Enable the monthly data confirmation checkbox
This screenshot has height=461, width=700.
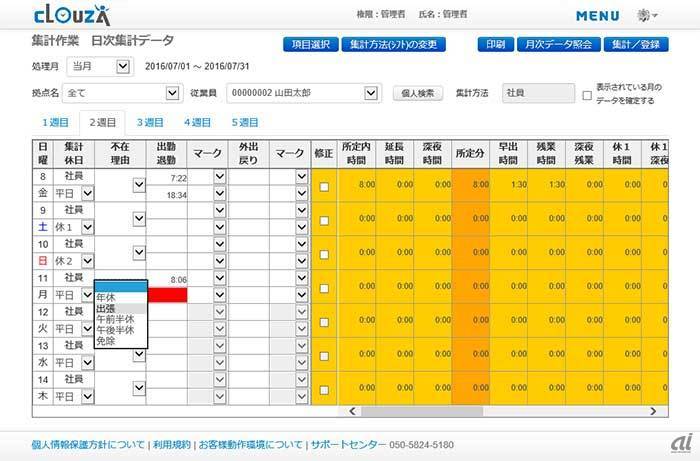coord(587,96)
